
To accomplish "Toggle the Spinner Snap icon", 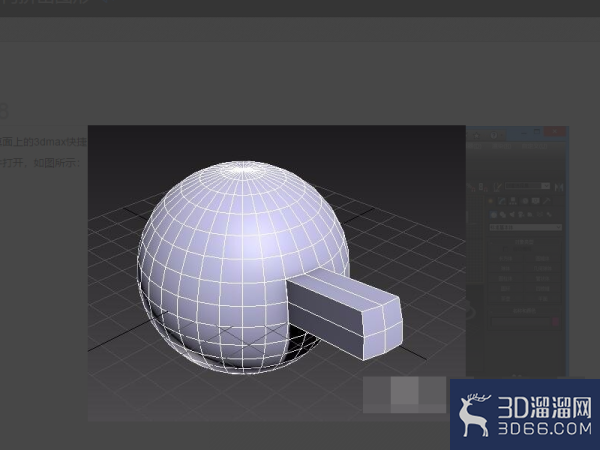I will [483, 187].
